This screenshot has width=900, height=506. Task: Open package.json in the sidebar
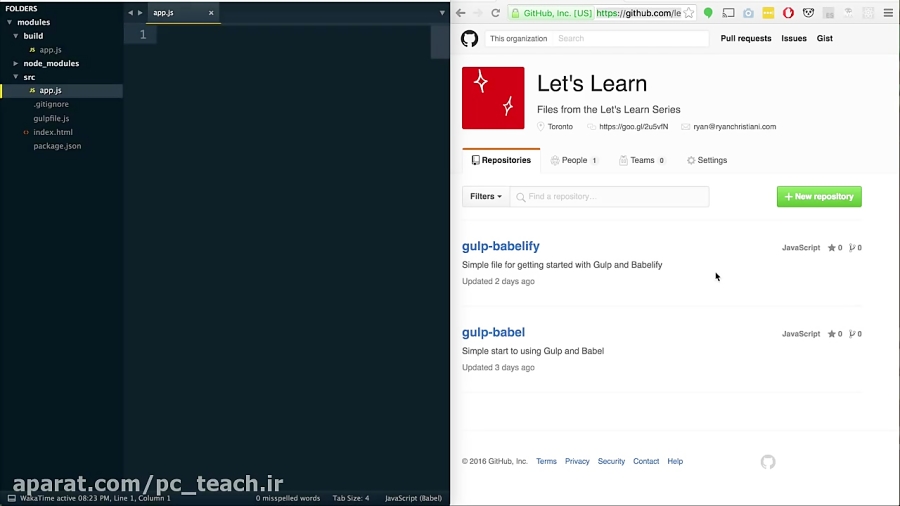point(57,146)
